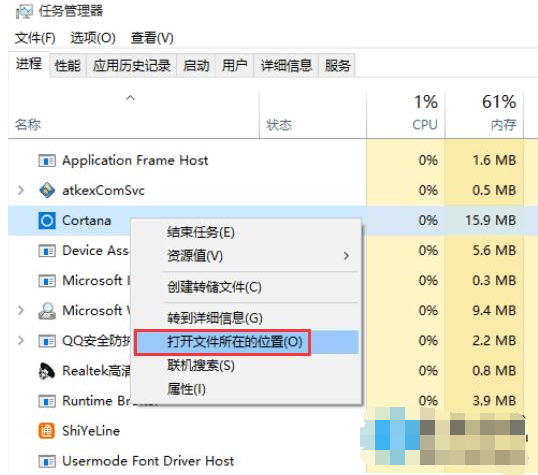Select 结束任务(E) in the context menu
The height and width of the screenshot is (475, 538).
pyautogui.click(x=201, y=232)
